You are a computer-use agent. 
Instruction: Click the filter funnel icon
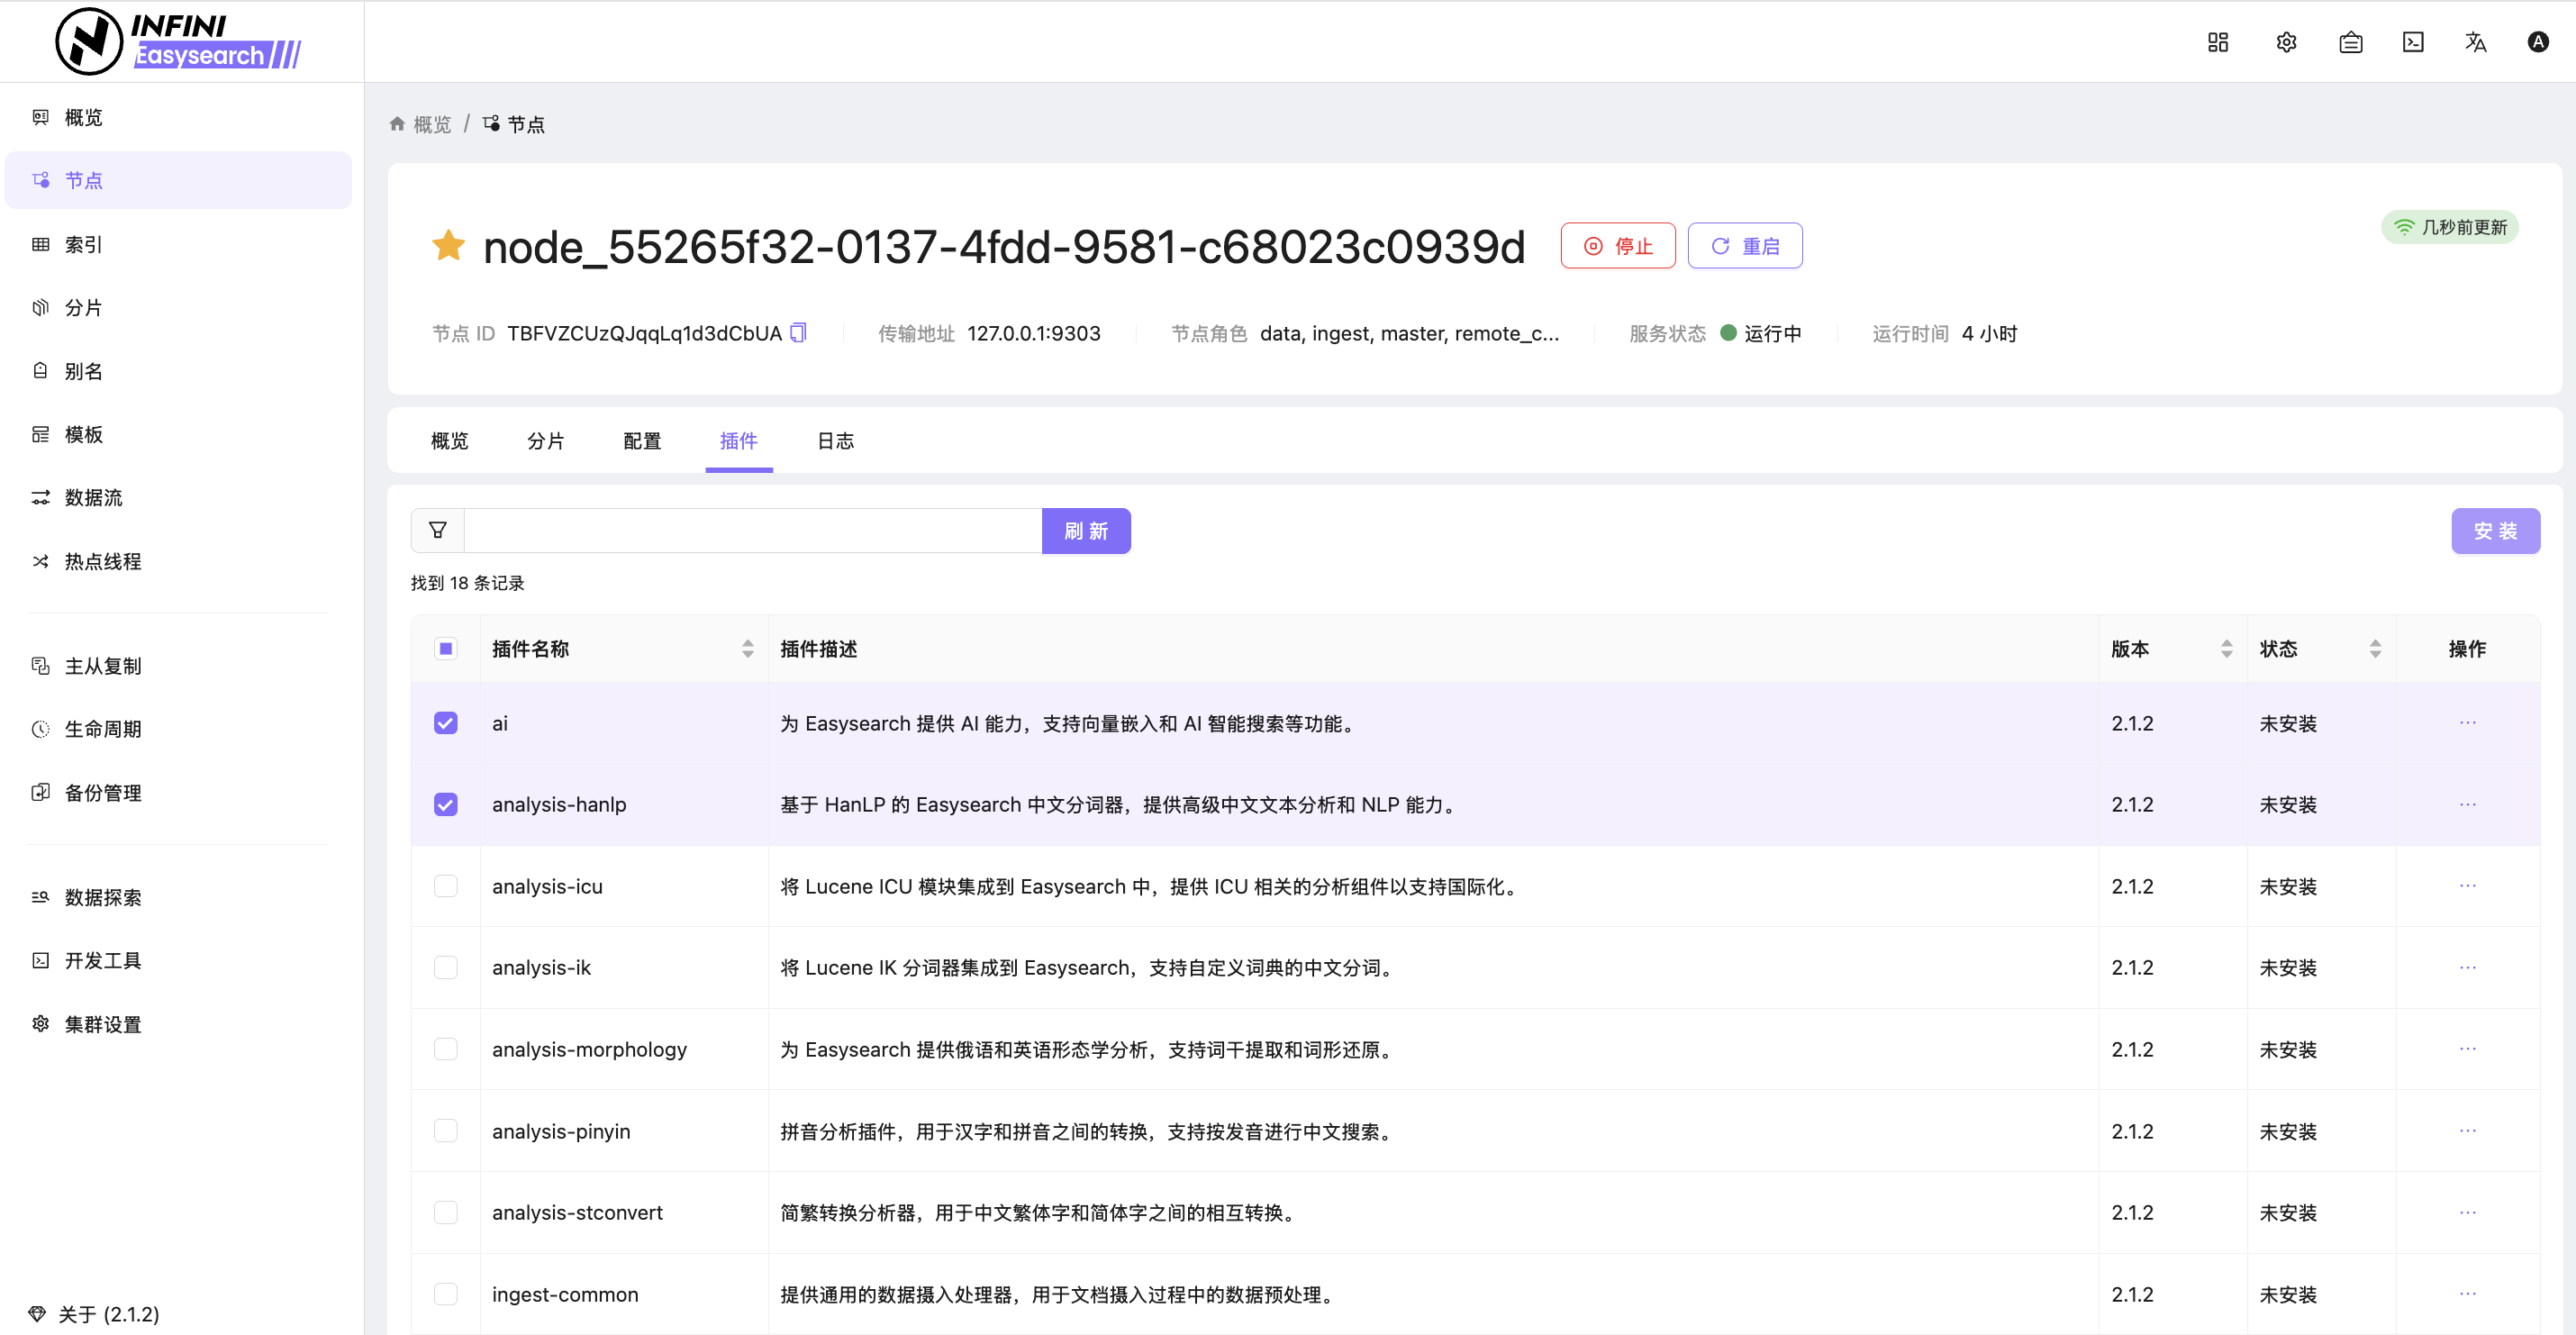(x=438, y=530)
